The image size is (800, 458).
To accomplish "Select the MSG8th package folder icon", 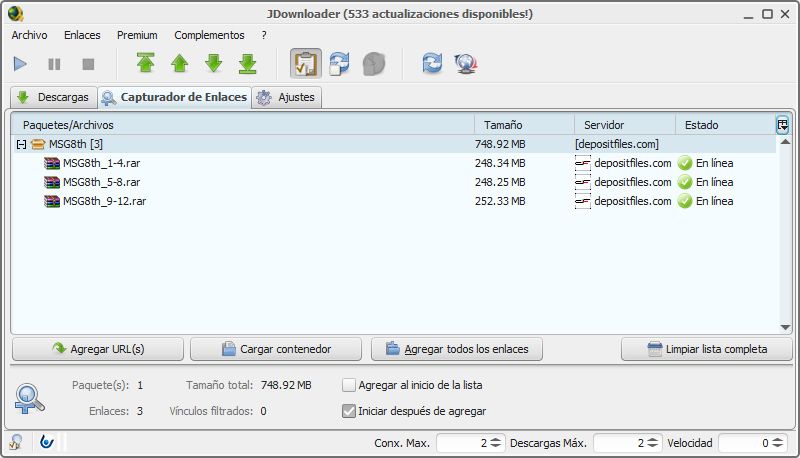I will coord(38,144).
